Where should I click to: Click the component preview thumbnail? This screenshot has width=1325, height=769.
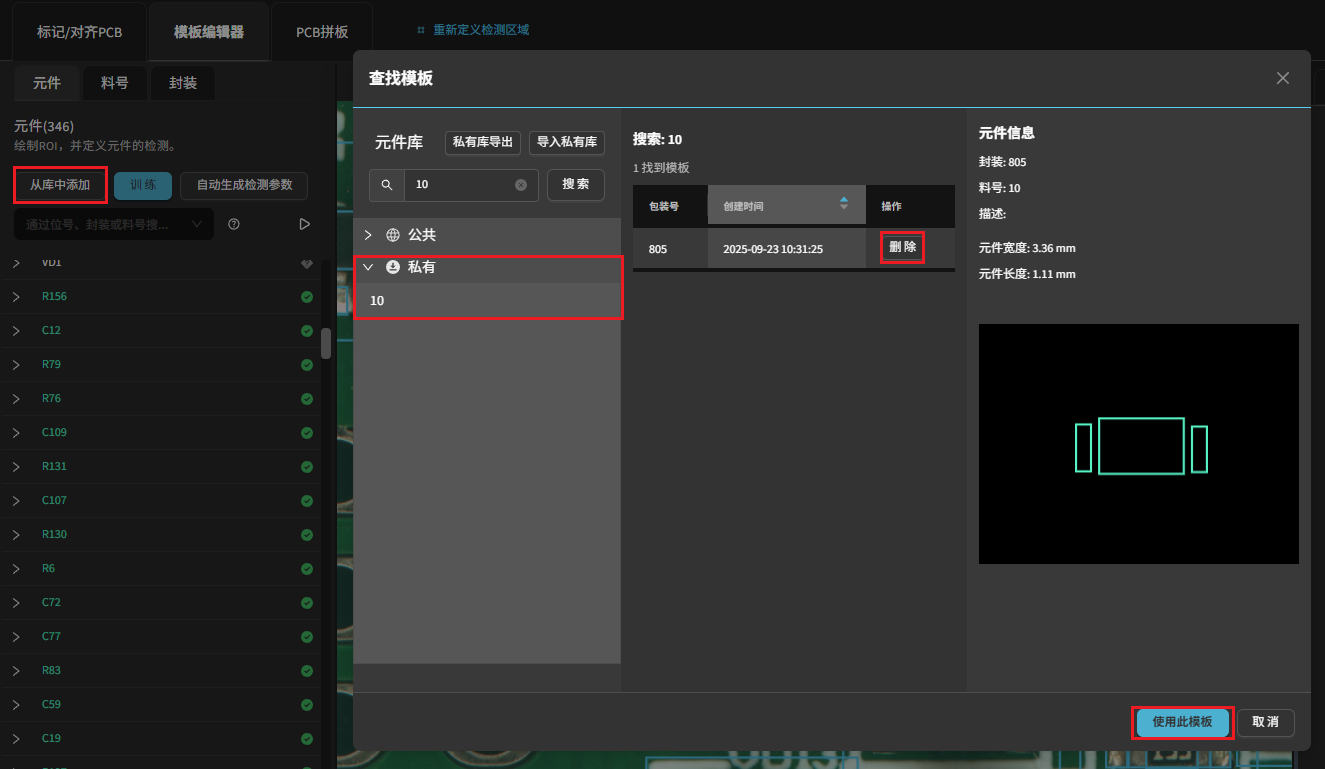[1138, 444]
